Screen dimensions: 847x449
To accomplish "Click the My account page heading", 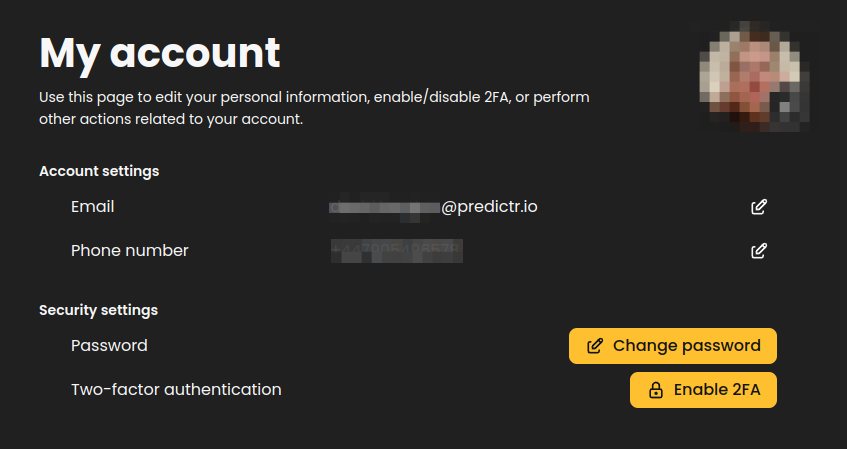I will pyautogui.click(x=159, y=53).
